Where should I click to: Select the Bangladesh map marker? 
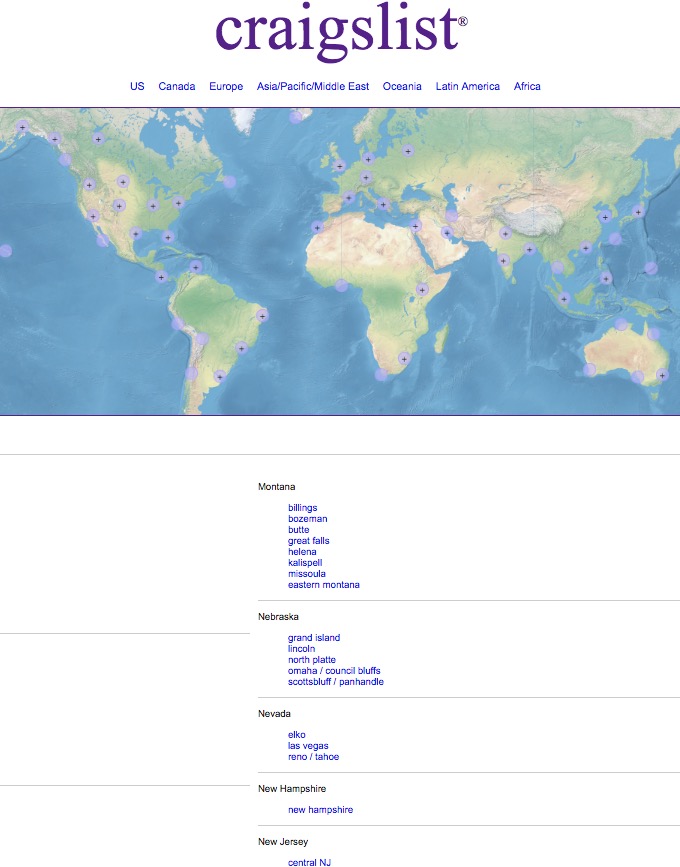[530, 249]
